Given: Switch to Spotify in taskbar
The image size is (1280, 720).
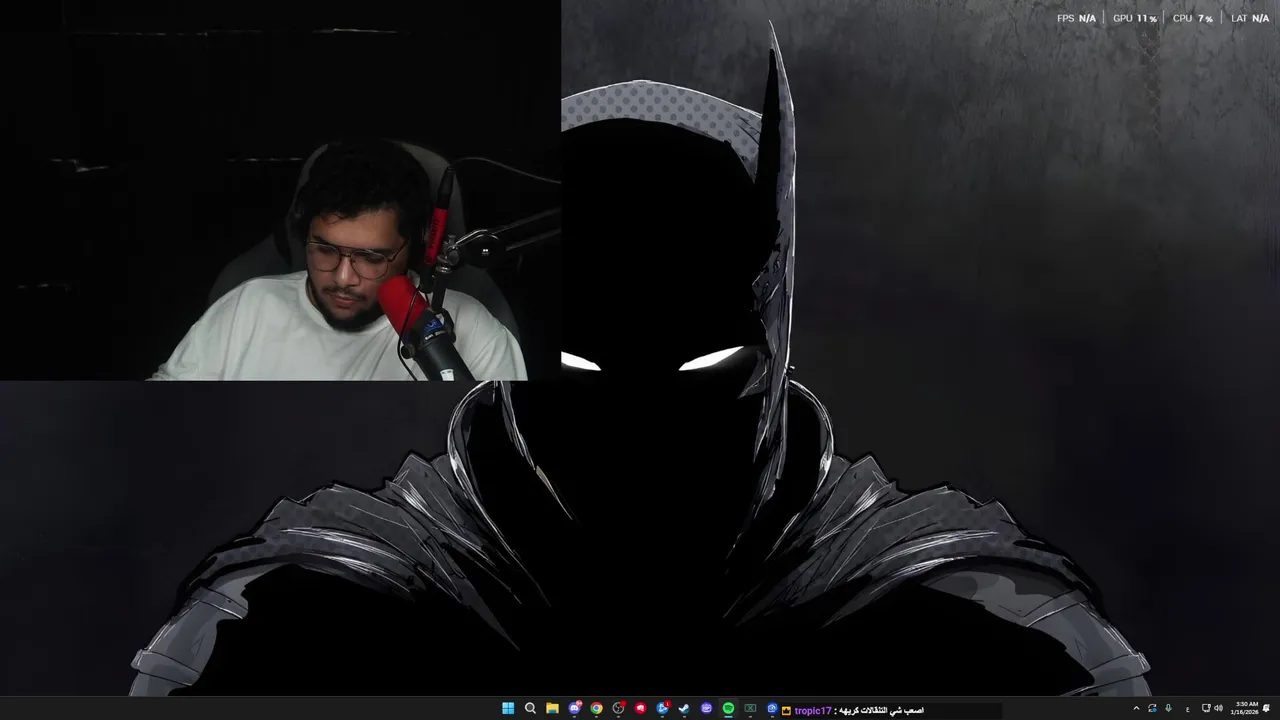Looking at the screenshot, I should pyautogui.click(x=728, y=708).
